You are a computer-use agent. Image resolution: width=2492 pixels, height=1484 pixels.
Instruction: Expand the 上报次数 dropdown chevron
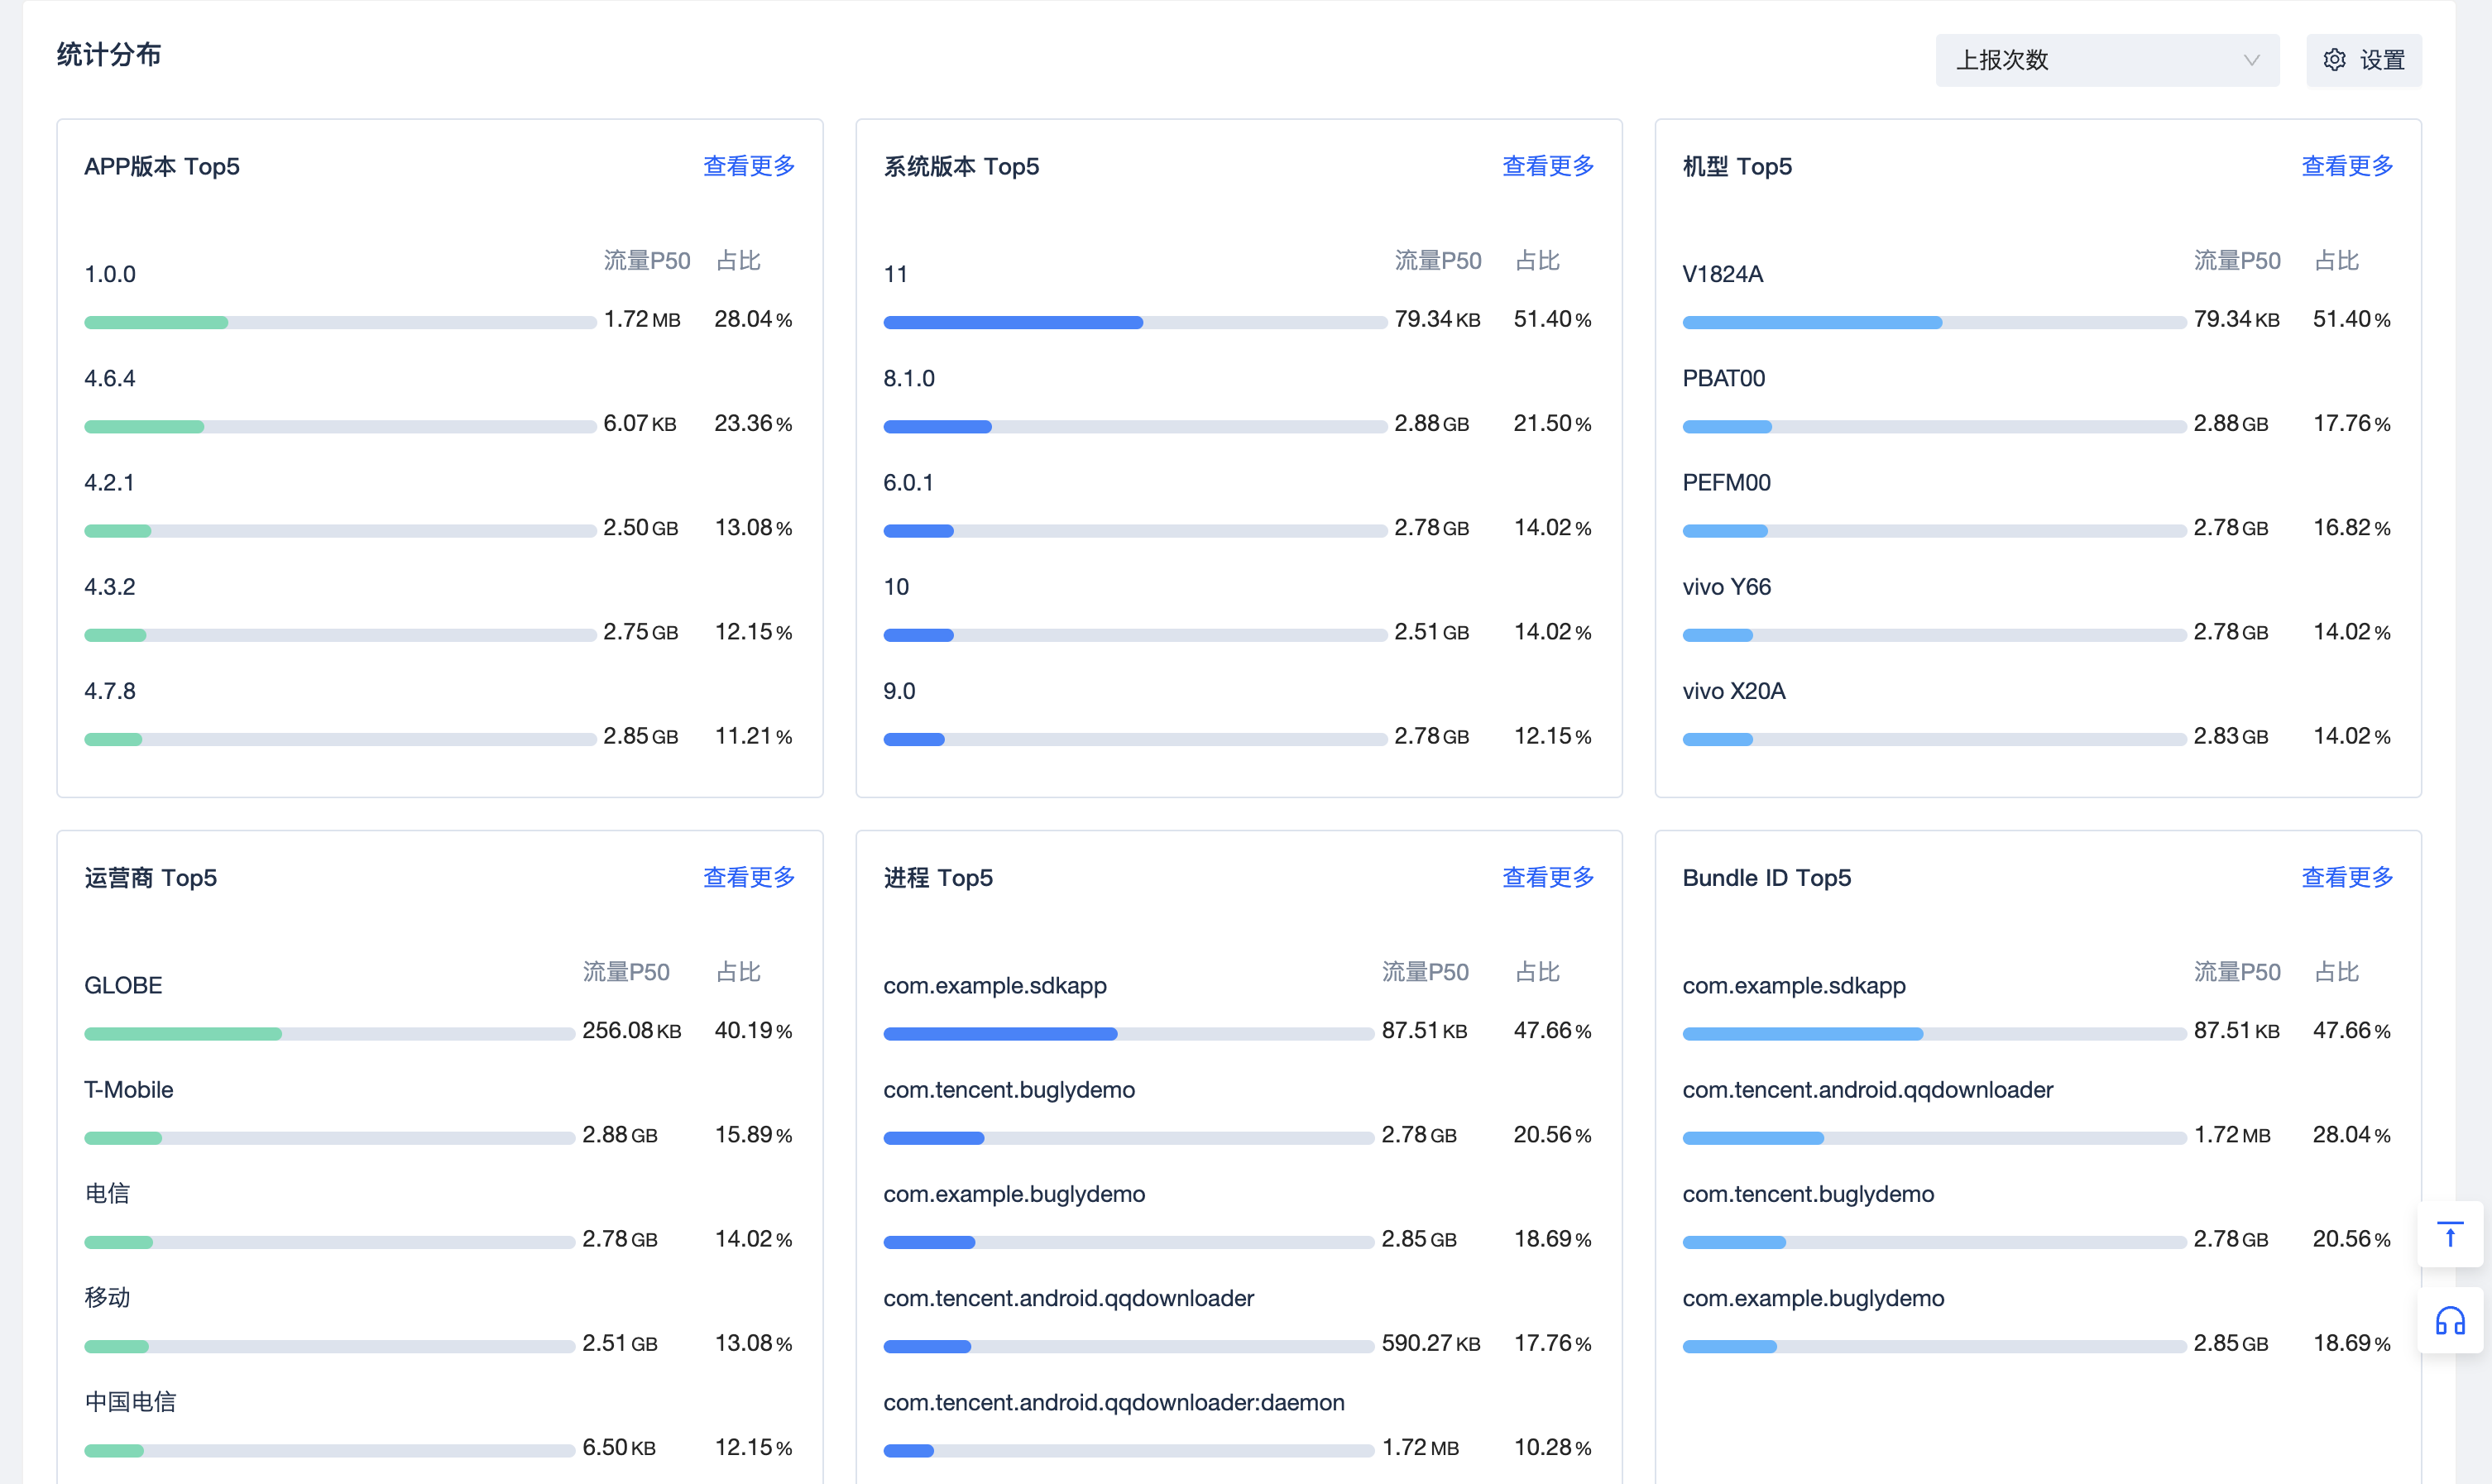click(2251, 60)
